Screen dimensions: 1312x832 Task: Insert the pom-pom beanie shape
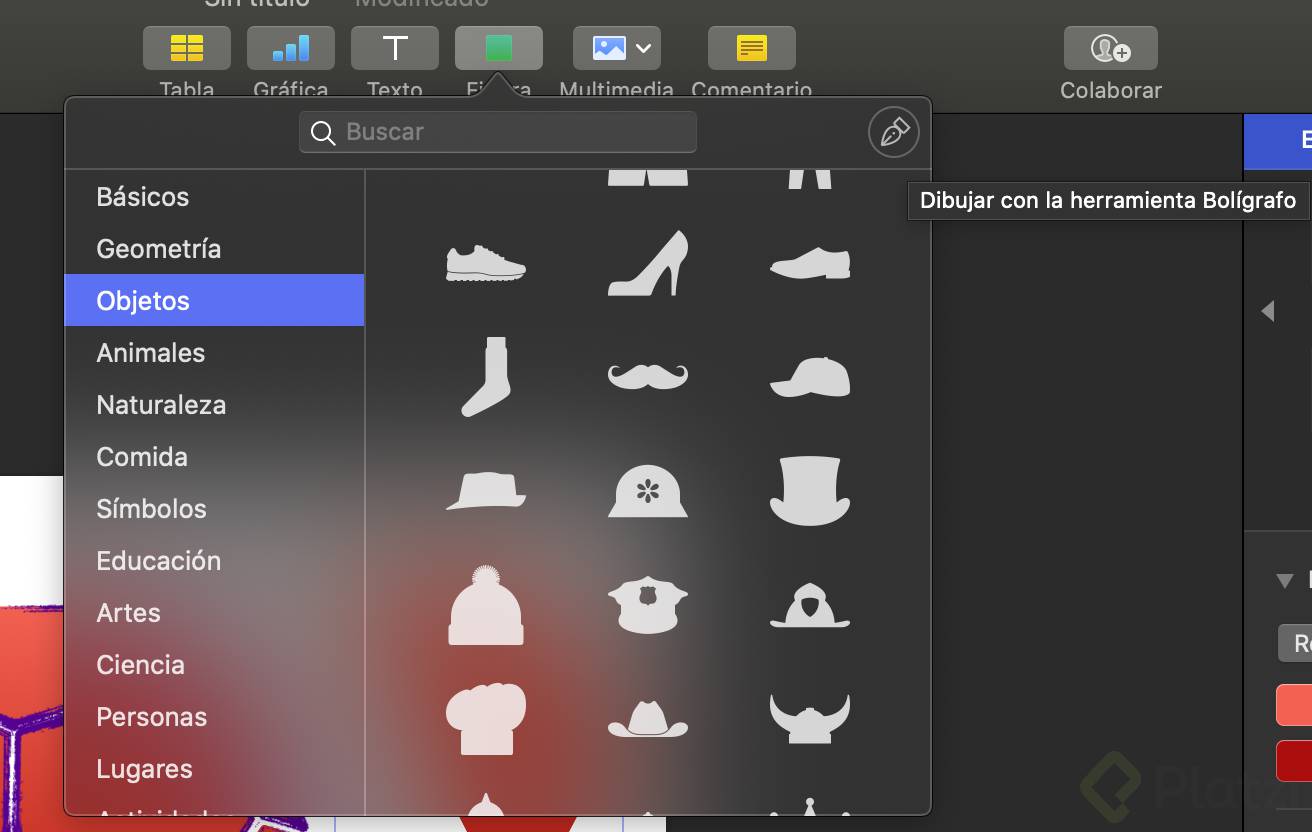(x=485, y=604)
